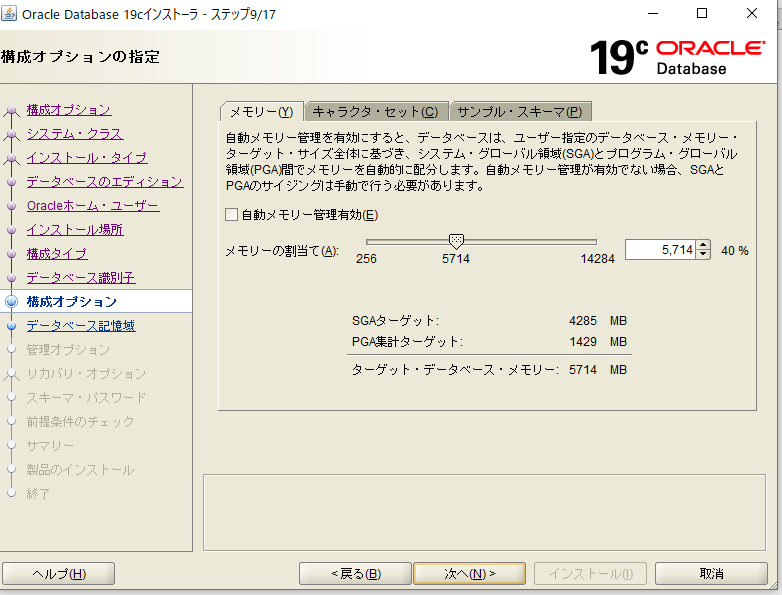Image resolution: width=782 pixels, height=595 pixels.
Task: Open the サンプル・スキーマ tab
Action: [x=520, y=111]
